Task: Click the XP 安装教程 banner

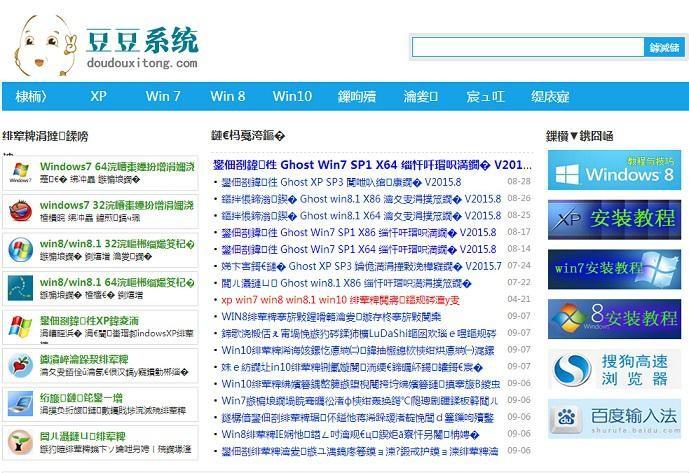Action: pyautogui.click(x=614, y=219)
